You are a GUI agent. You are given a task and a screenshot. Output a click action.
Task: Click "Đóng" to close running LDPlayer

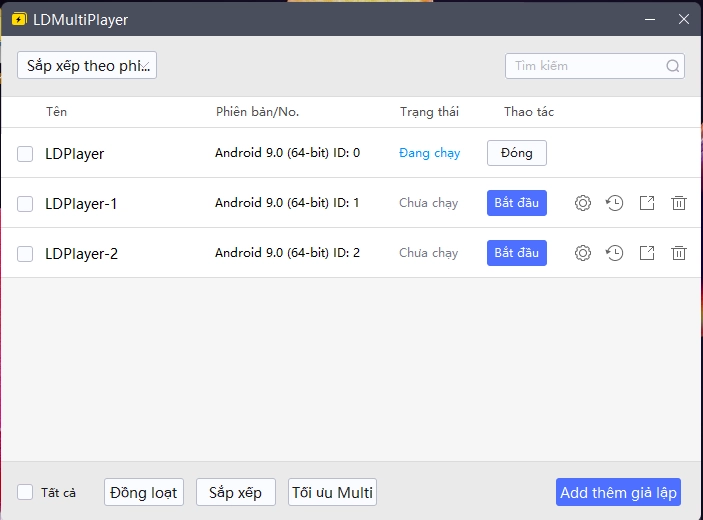[x=517, y=153]
